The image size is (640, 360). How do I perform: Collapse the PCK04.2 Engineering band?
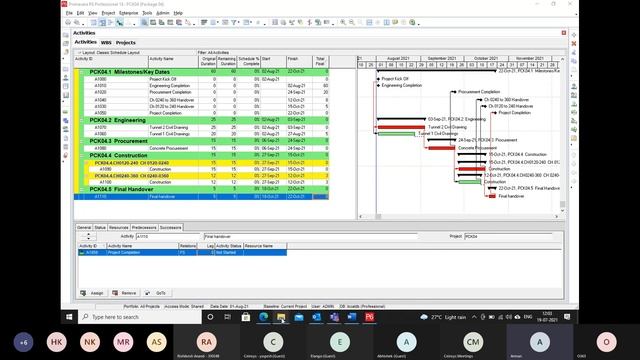82,120
